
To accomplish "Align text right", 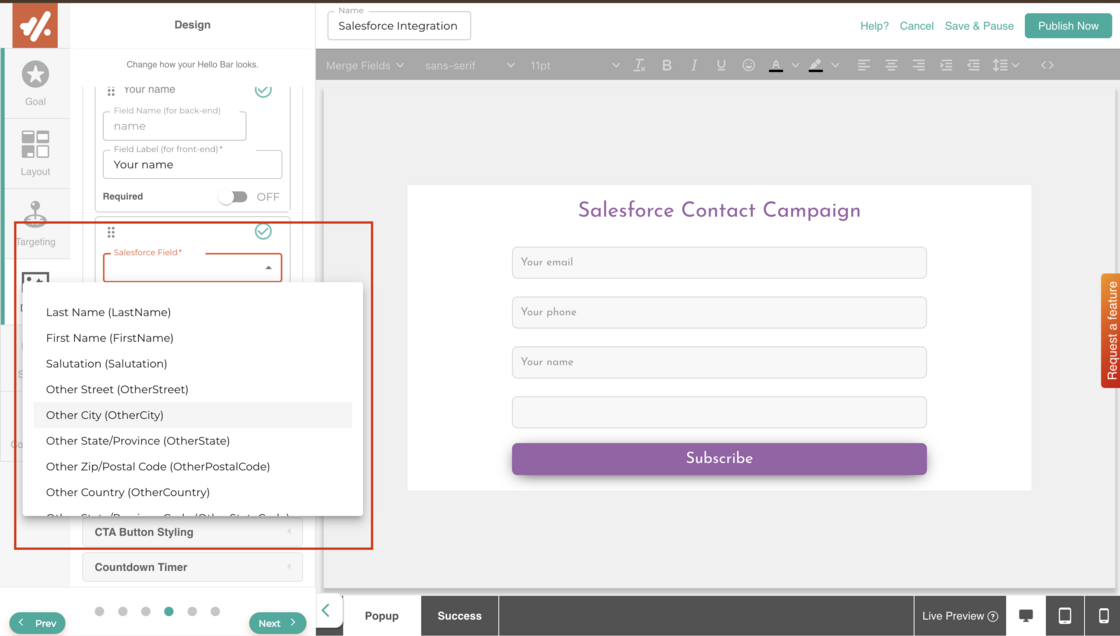I will (918, 65).
